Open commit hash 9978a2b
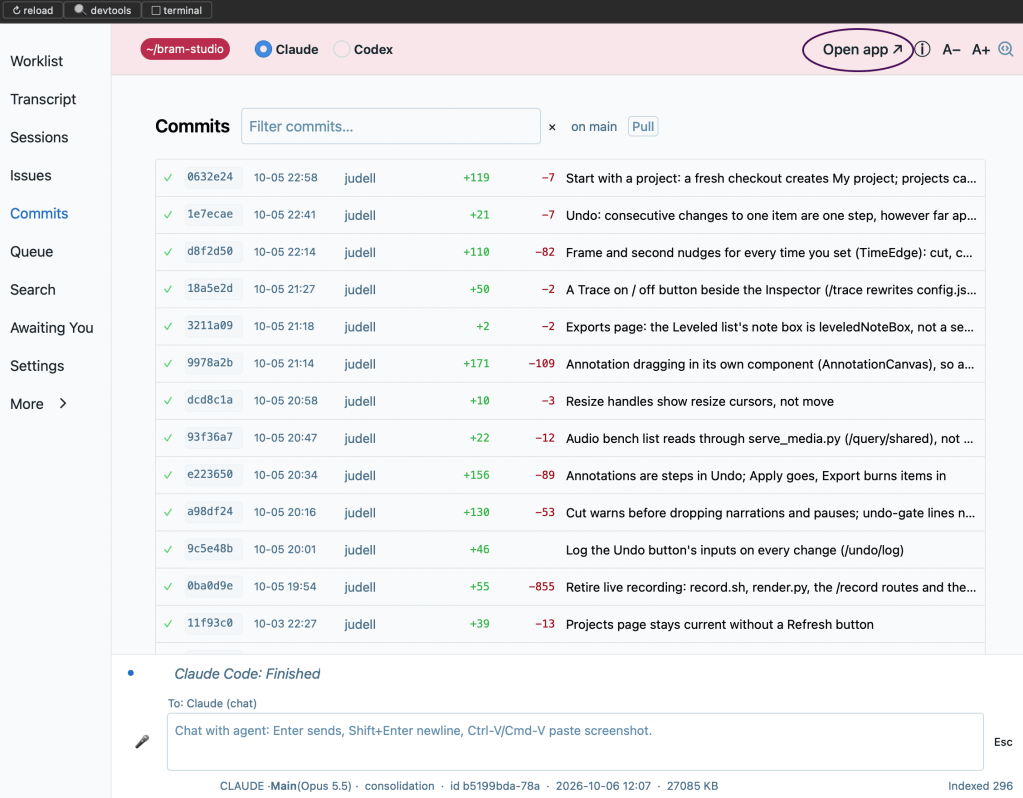Viewport: 1023px width, 798px height. click(x=209, y=363)
